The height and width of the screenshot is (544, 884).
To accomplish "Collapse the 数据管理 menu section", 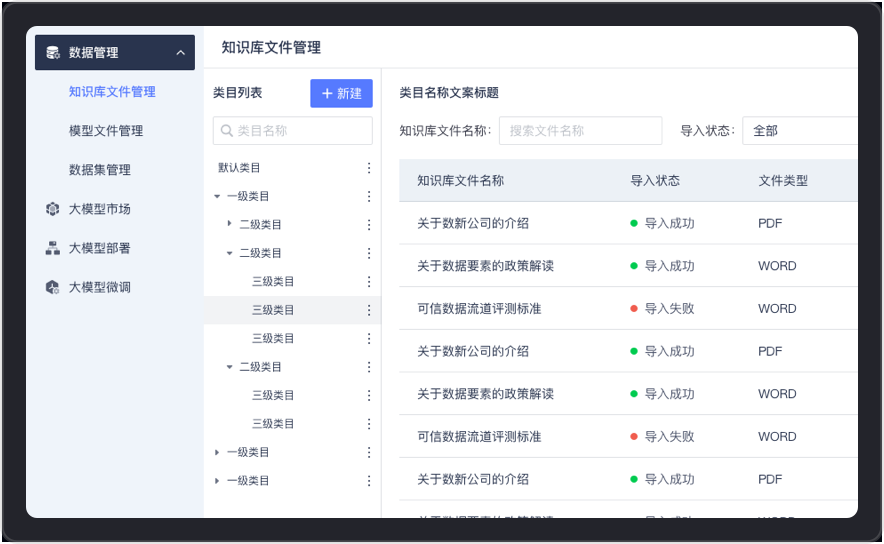I will (x=180, y=53).
